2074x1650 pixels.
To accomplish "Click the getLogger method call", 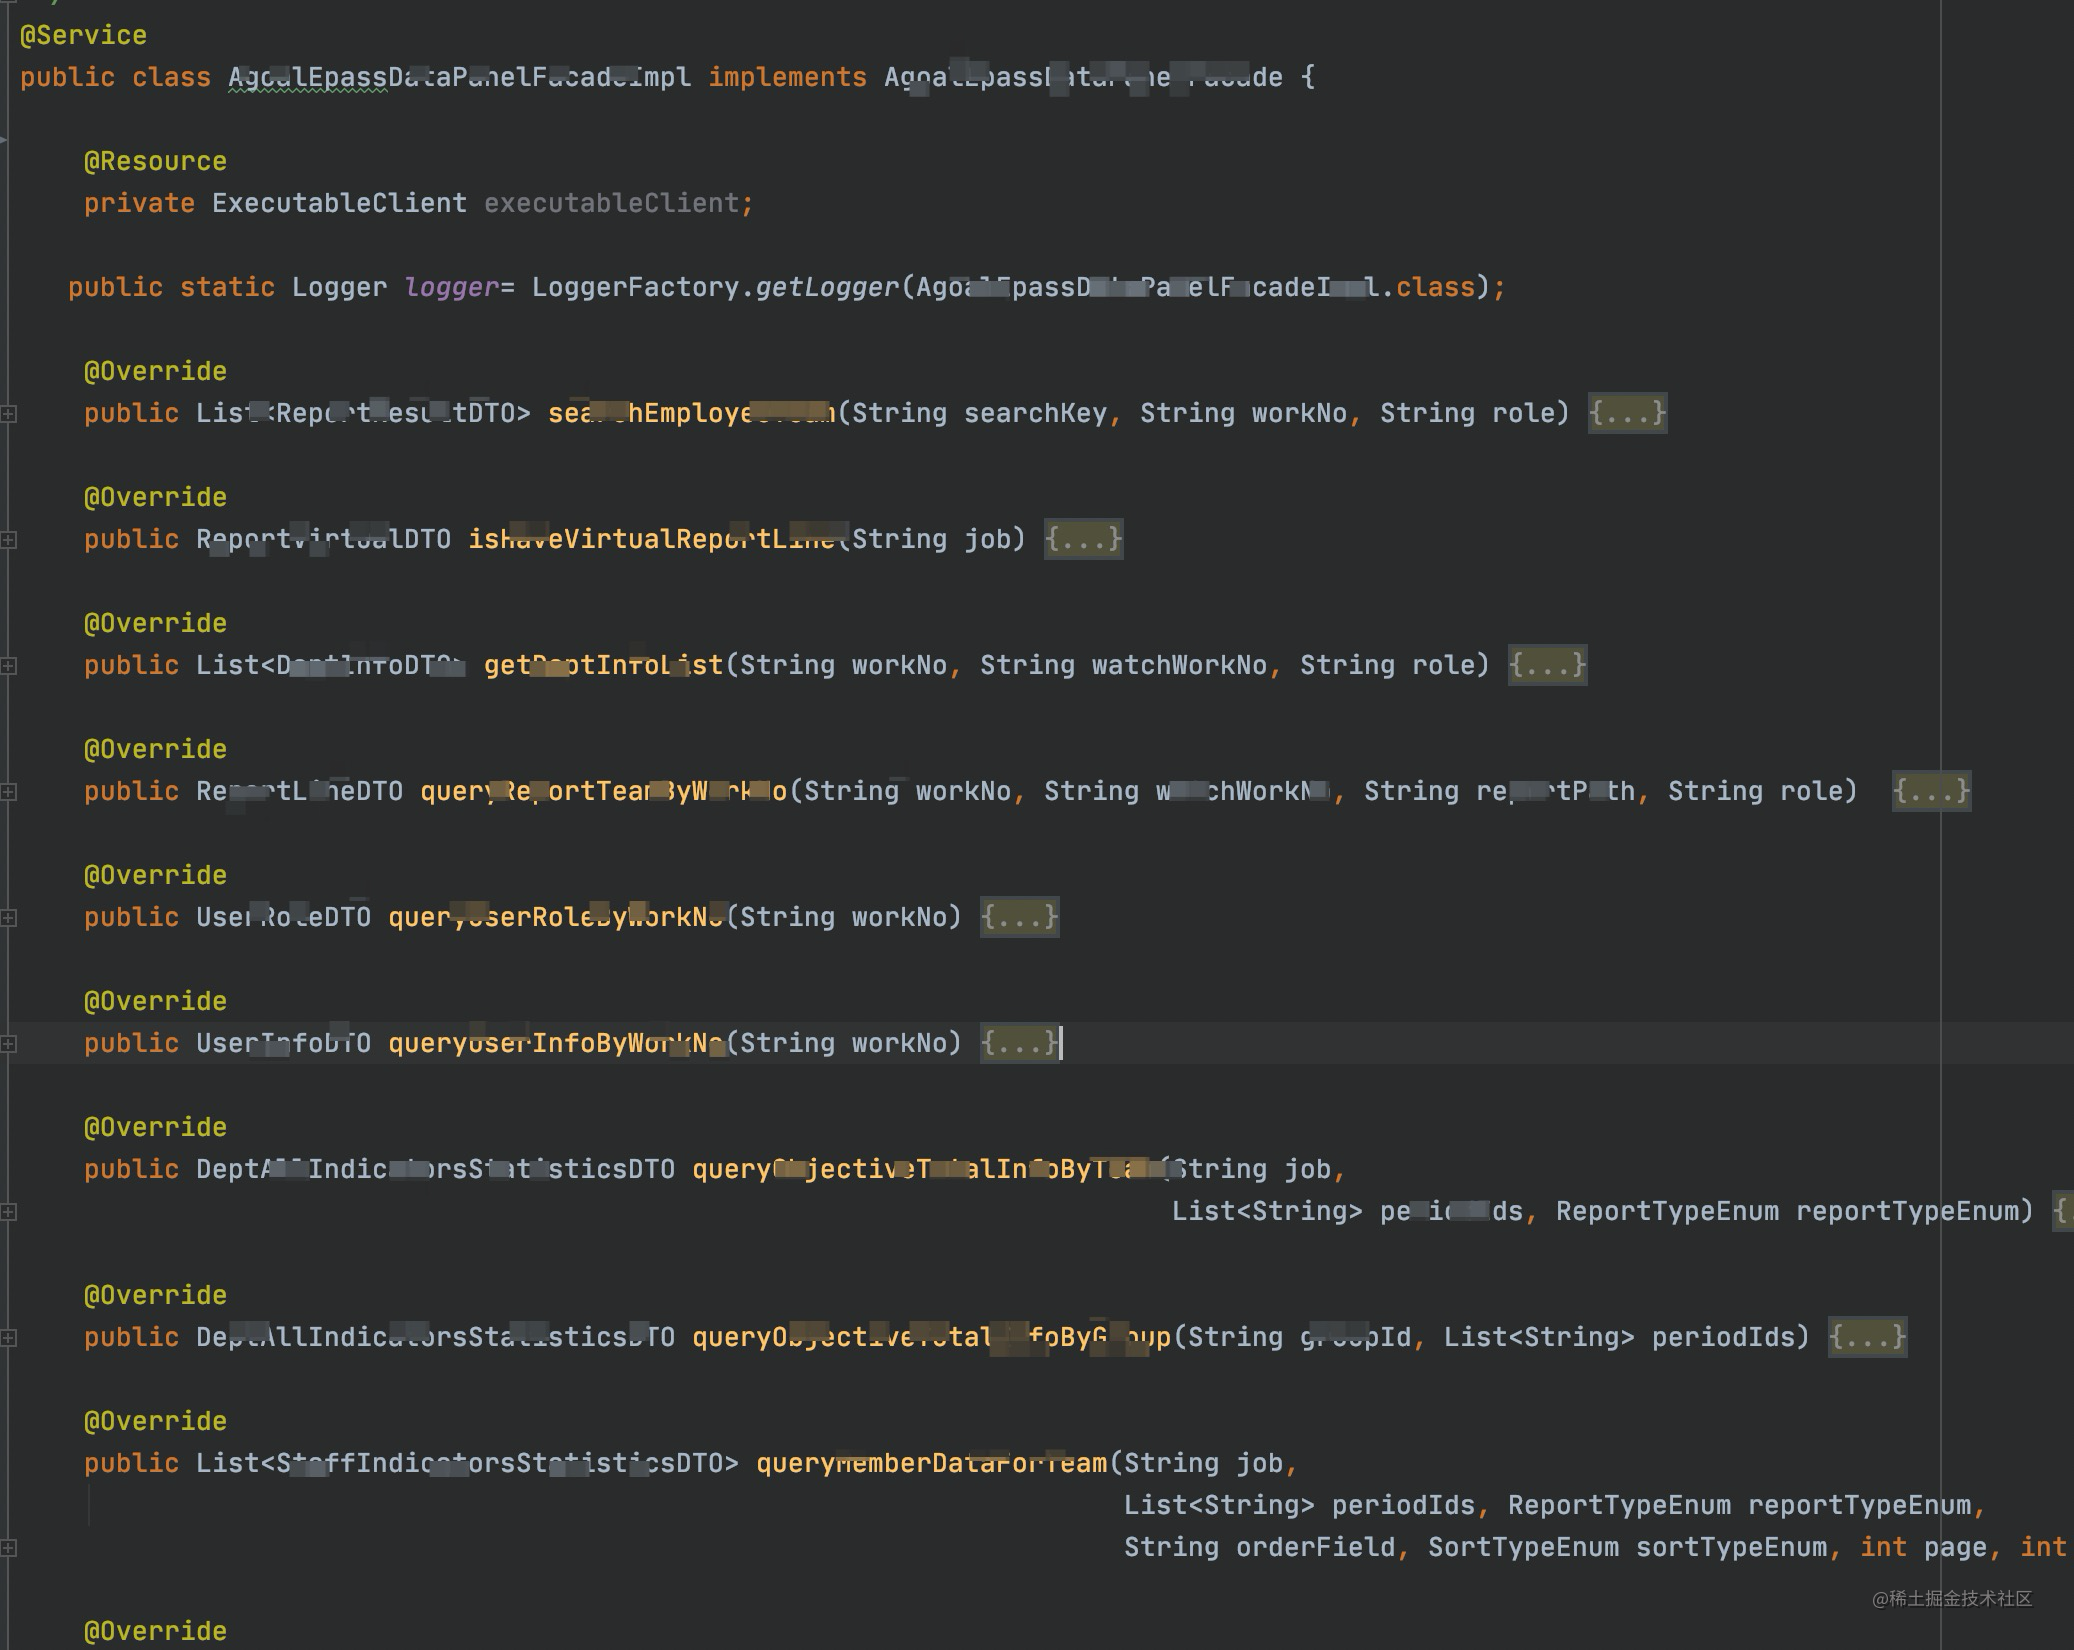I will point(827,287).
